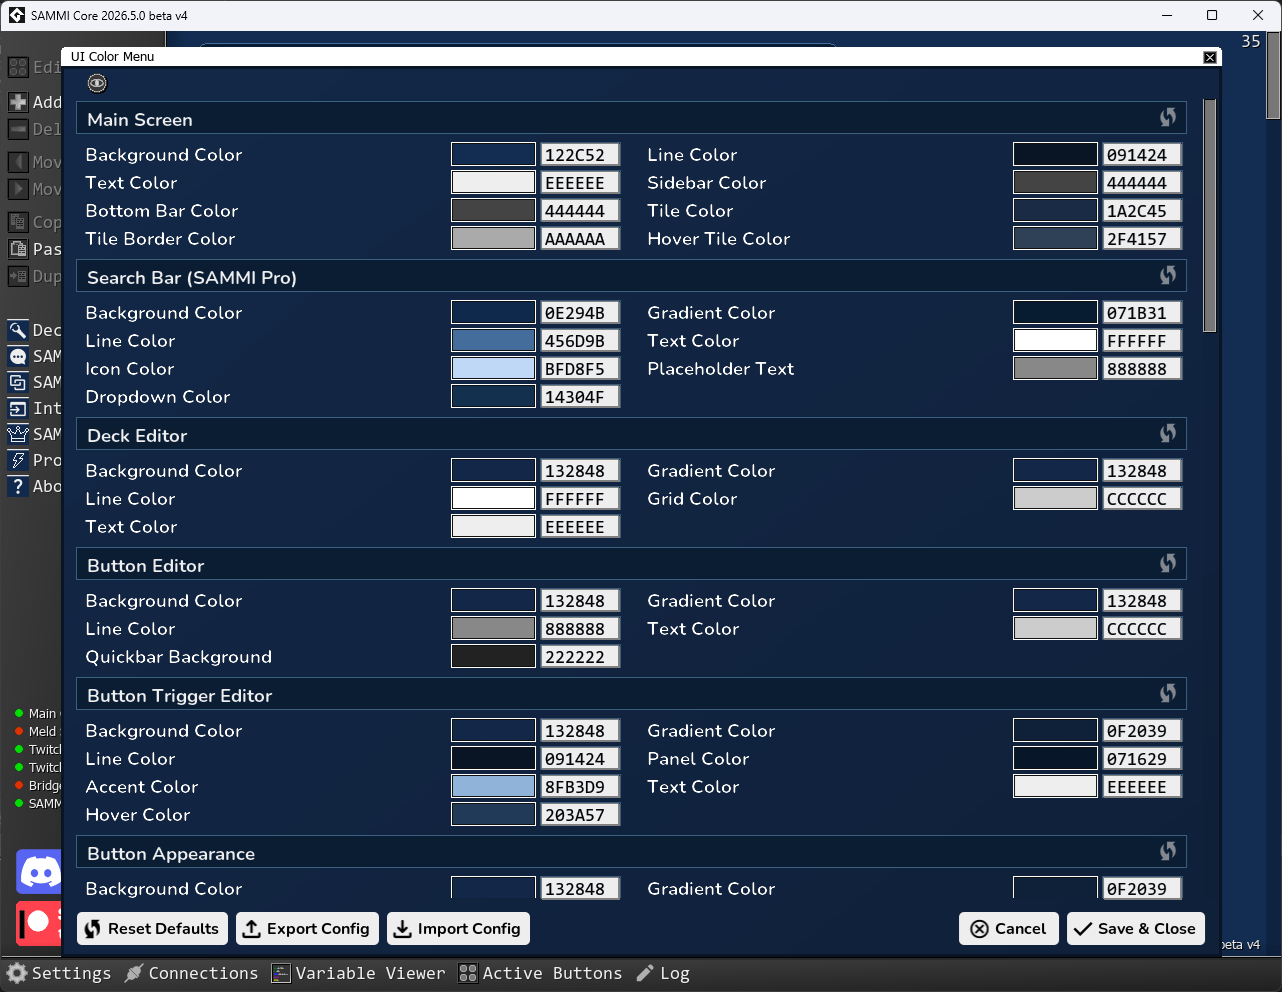Viewport: 1282px width, 992px height.
Task: Pick Quickbar Background color swatch
Action: (493, 656)
